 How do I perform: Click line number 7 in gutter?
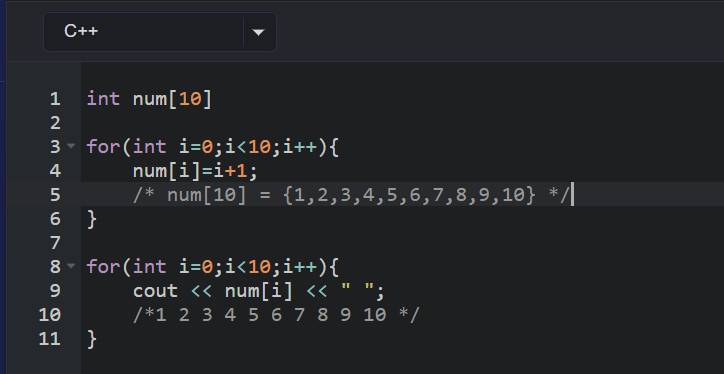(x=55, y=242)
